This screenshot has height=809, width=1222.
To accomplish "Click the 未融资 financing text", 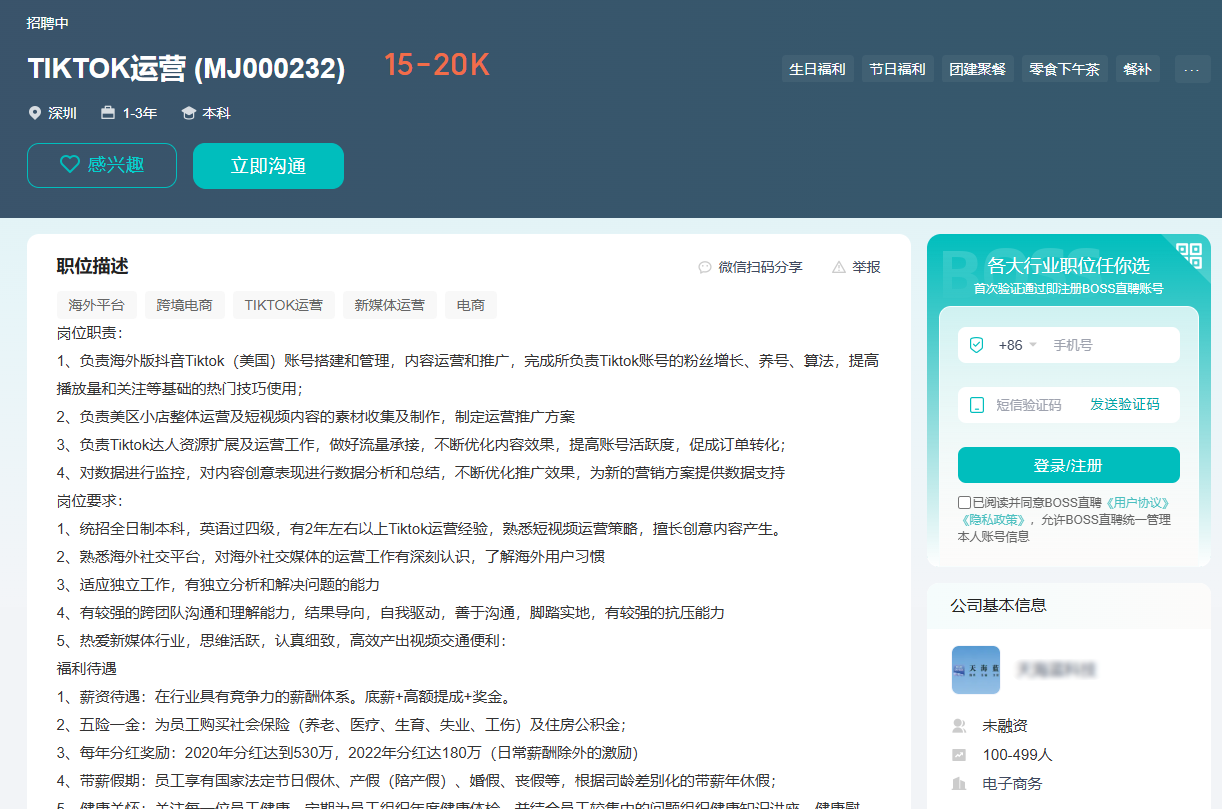I will point(1005,726).
